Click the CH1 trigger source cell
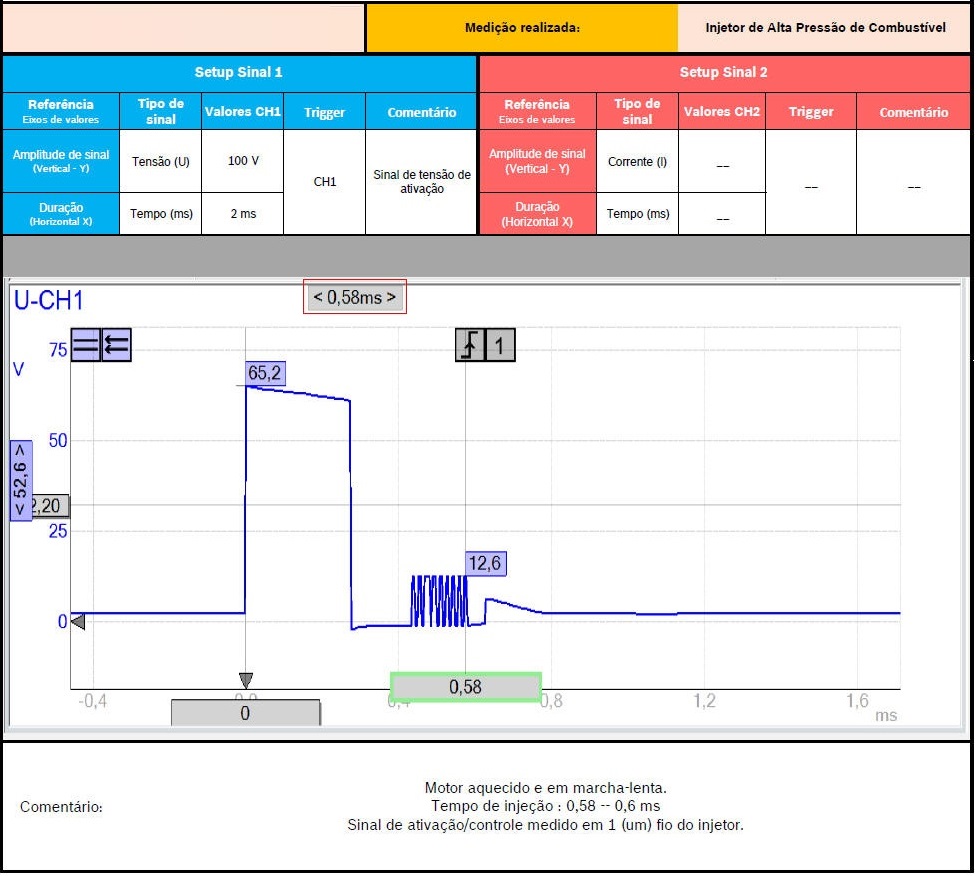 point(324,182)
